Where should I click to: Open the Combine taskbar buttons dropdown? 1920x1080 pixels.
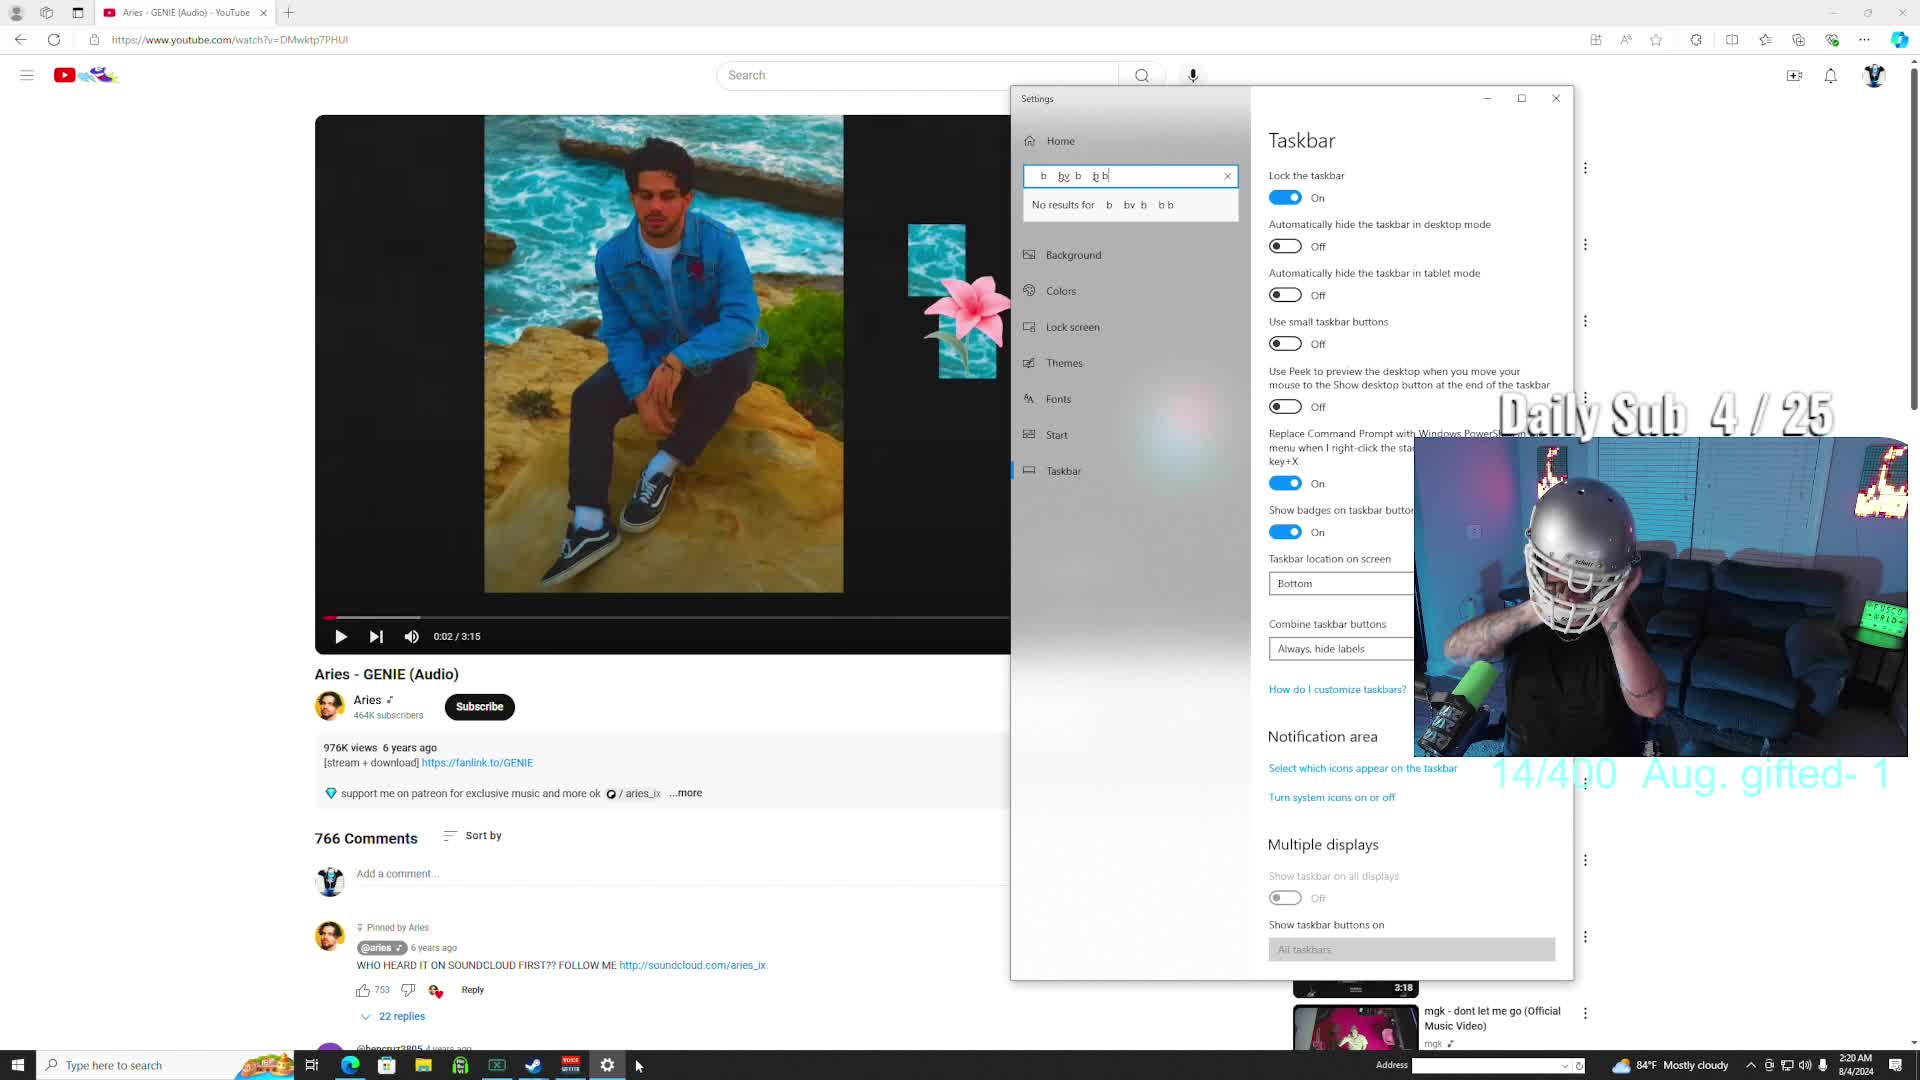[1340, 648]
